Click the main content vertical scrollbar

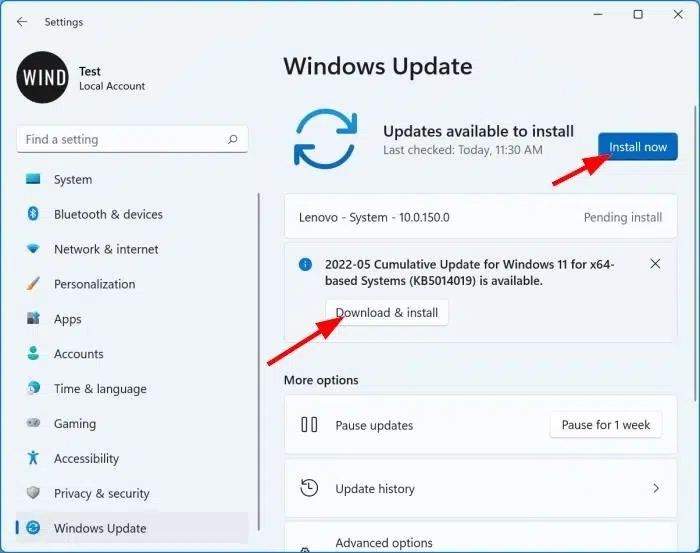pos(695,254)
